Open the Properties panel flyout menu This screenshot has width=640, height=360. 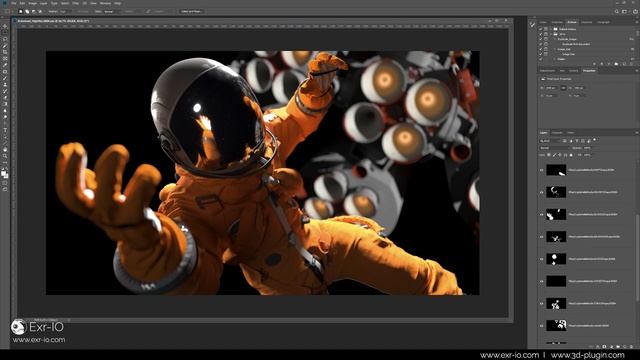point(637,71)
